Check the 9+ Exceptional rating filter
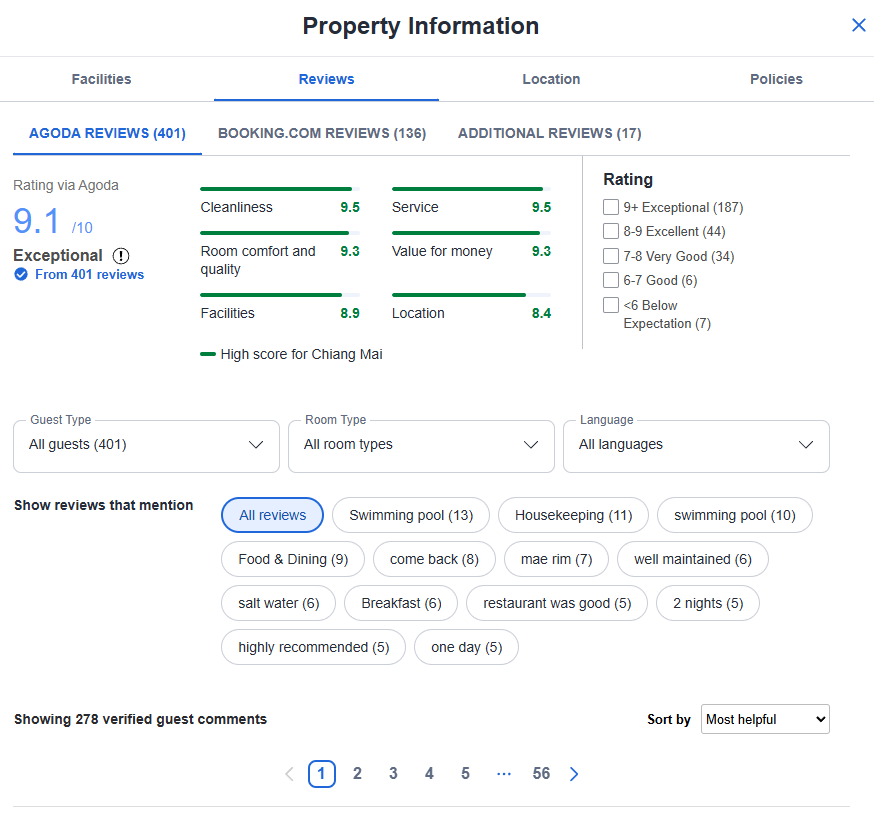Image resolution: width=874 pixels, height=814 pixels. click(x=611, y=207)
